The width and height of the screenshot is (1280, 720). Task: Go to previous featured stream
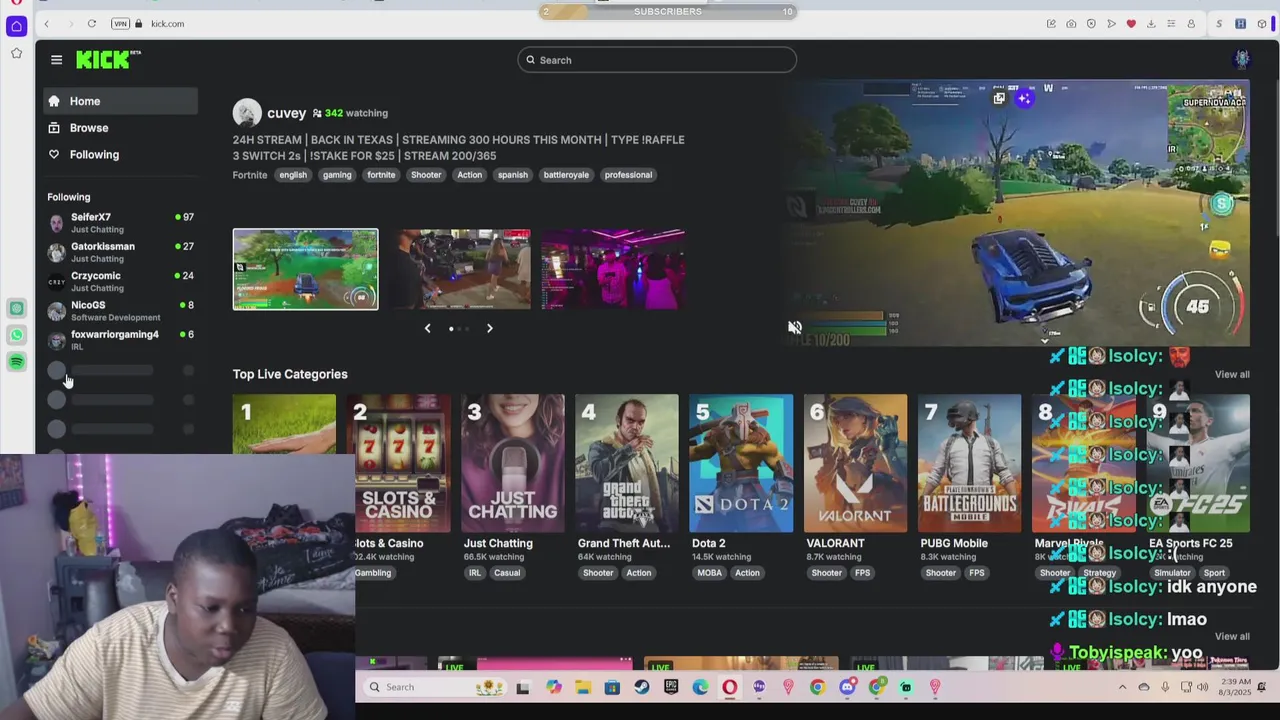pyautogui.click(x=427, y=328)
